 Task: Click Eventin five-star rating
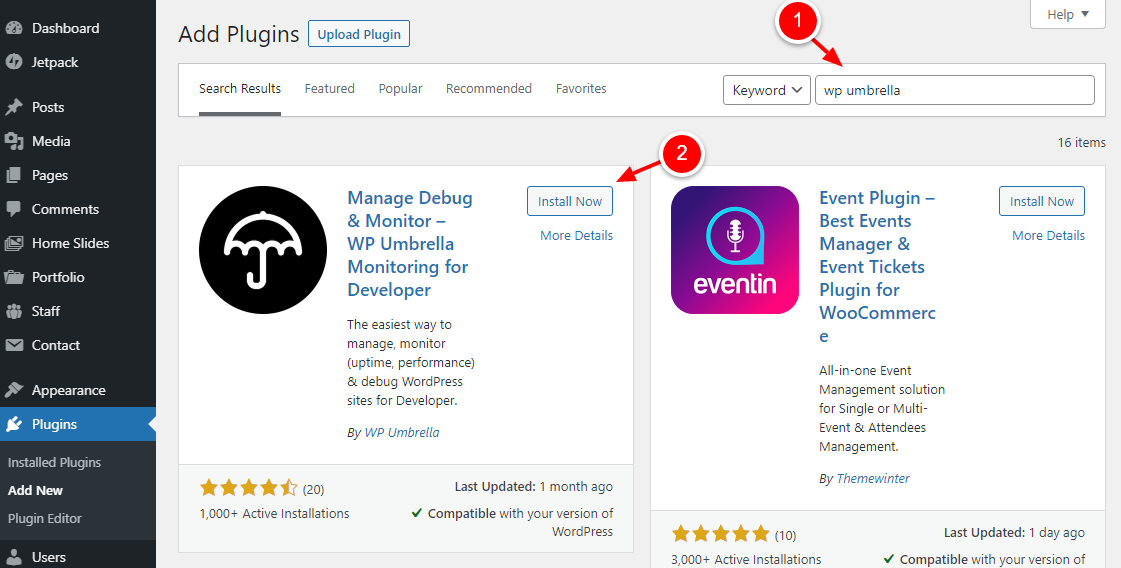tap(721, 534)
